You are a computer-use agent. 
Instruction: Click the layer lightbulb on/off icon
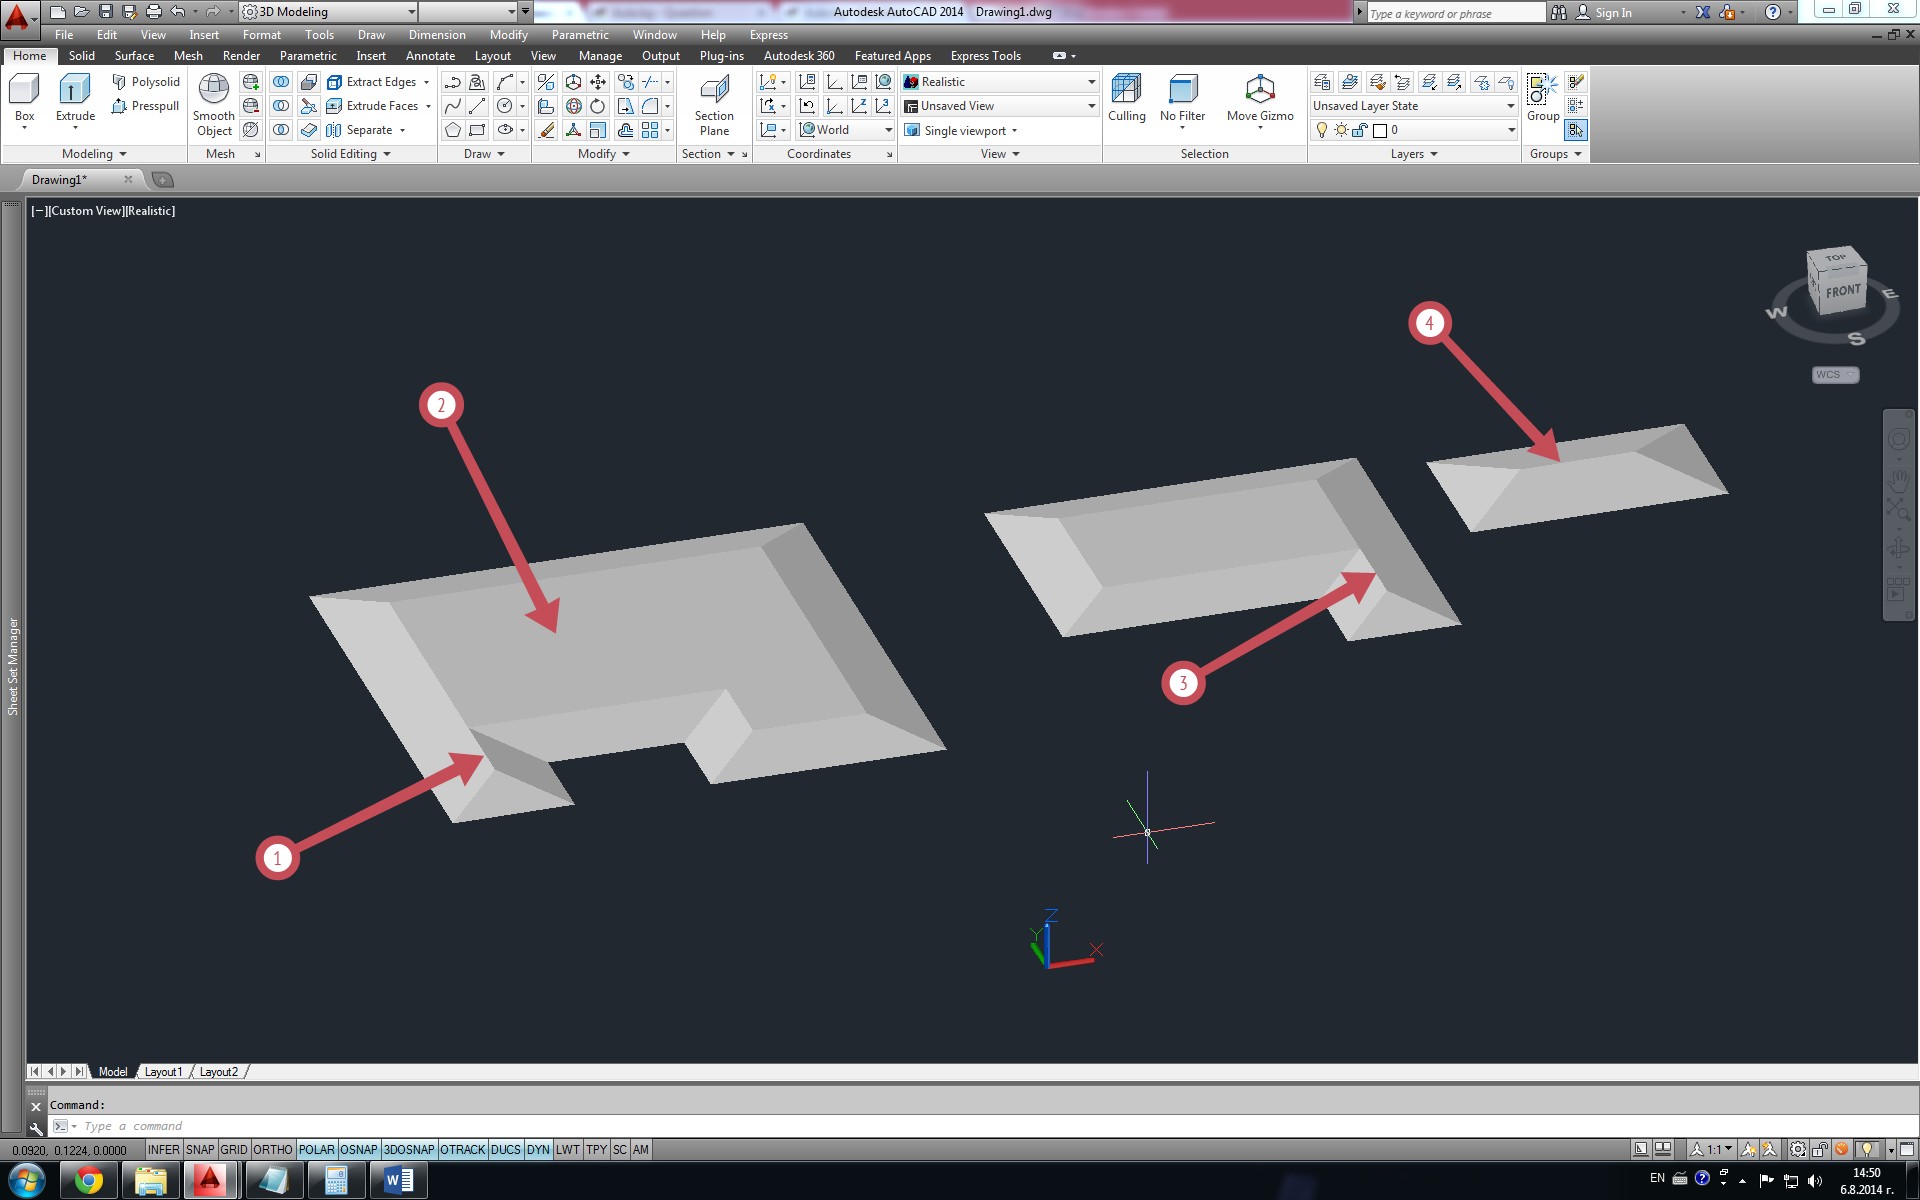pos(1322,130)
